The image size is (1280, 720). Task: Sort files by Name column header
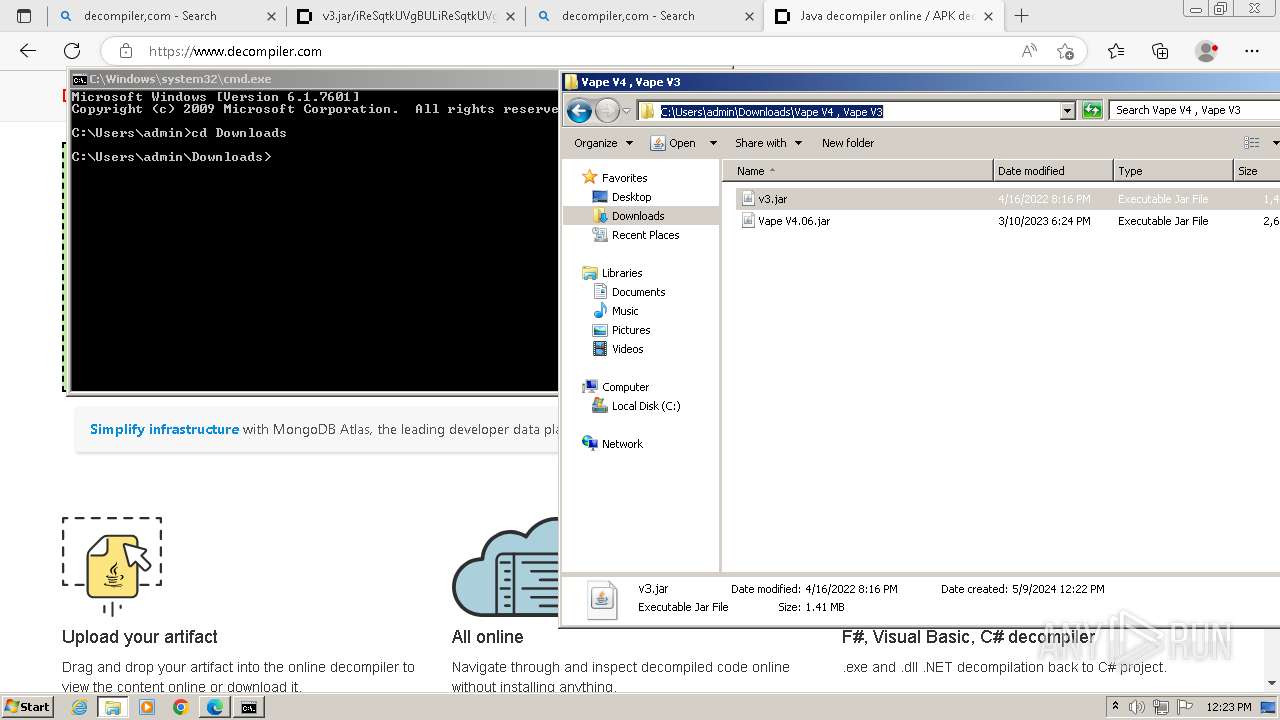point(857,171)
